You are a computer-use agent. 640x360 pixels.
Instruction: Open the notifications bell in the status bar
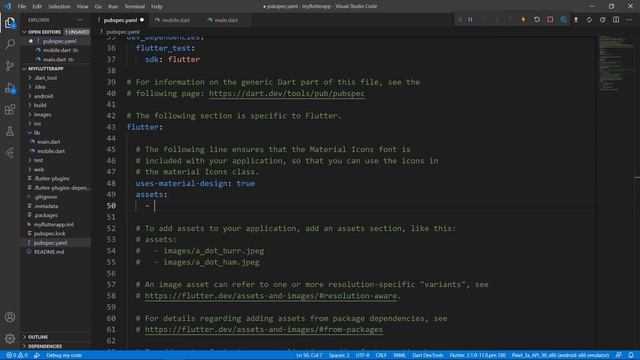pyautogui.click(x=631, y=355)
